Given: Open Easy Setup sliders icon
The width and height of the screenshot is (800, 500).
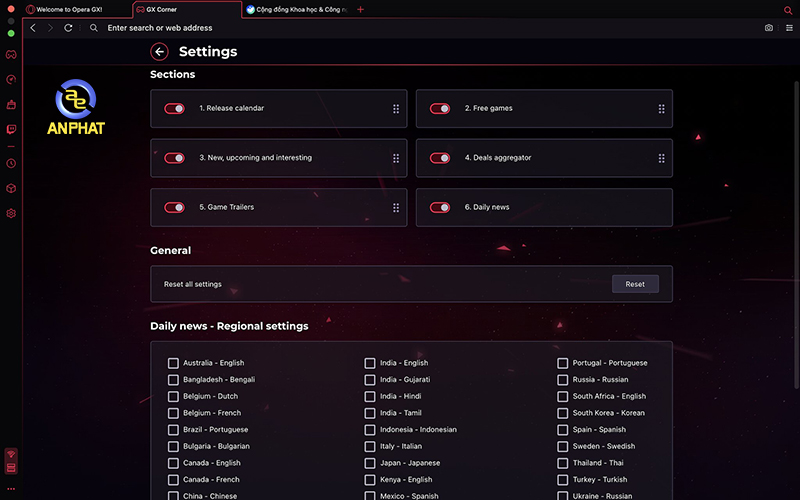Looking at the screenshot, I should (788, 28).
